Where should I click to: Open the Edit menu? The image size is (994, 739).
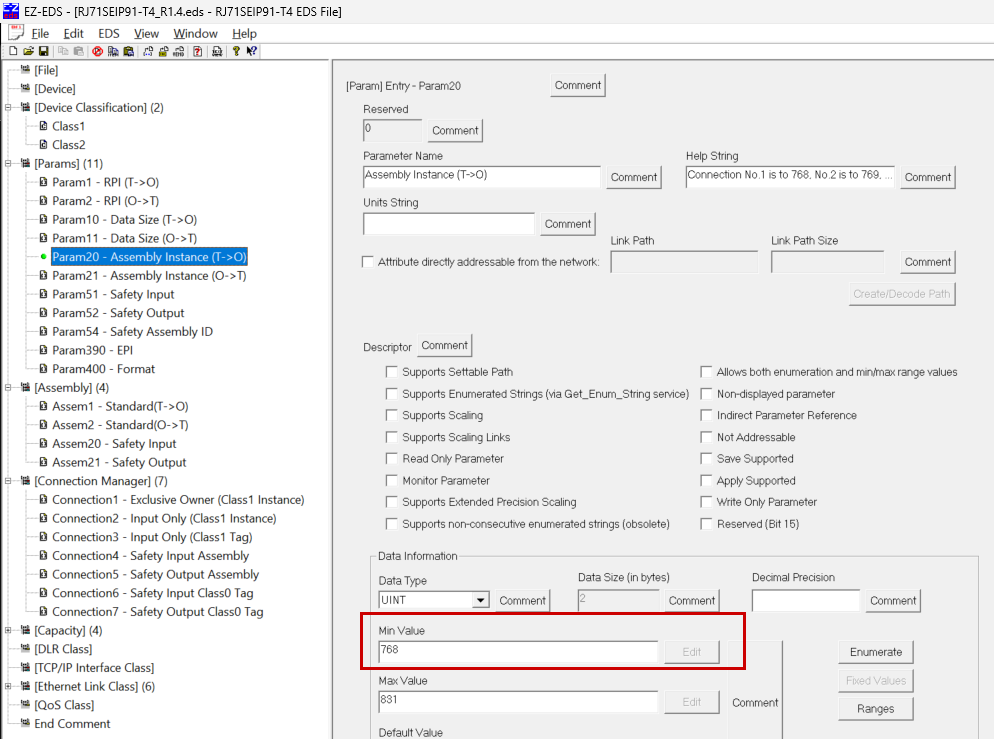coord(74,34)
